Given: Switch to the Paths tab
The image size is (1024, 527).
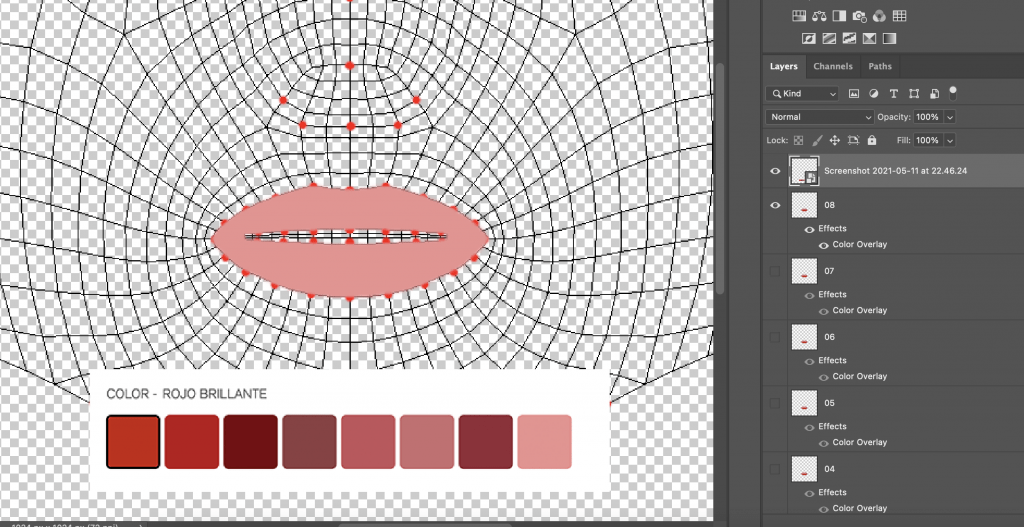Looking at the screenshot, I should pyautogui.click(x=880, y=66).
